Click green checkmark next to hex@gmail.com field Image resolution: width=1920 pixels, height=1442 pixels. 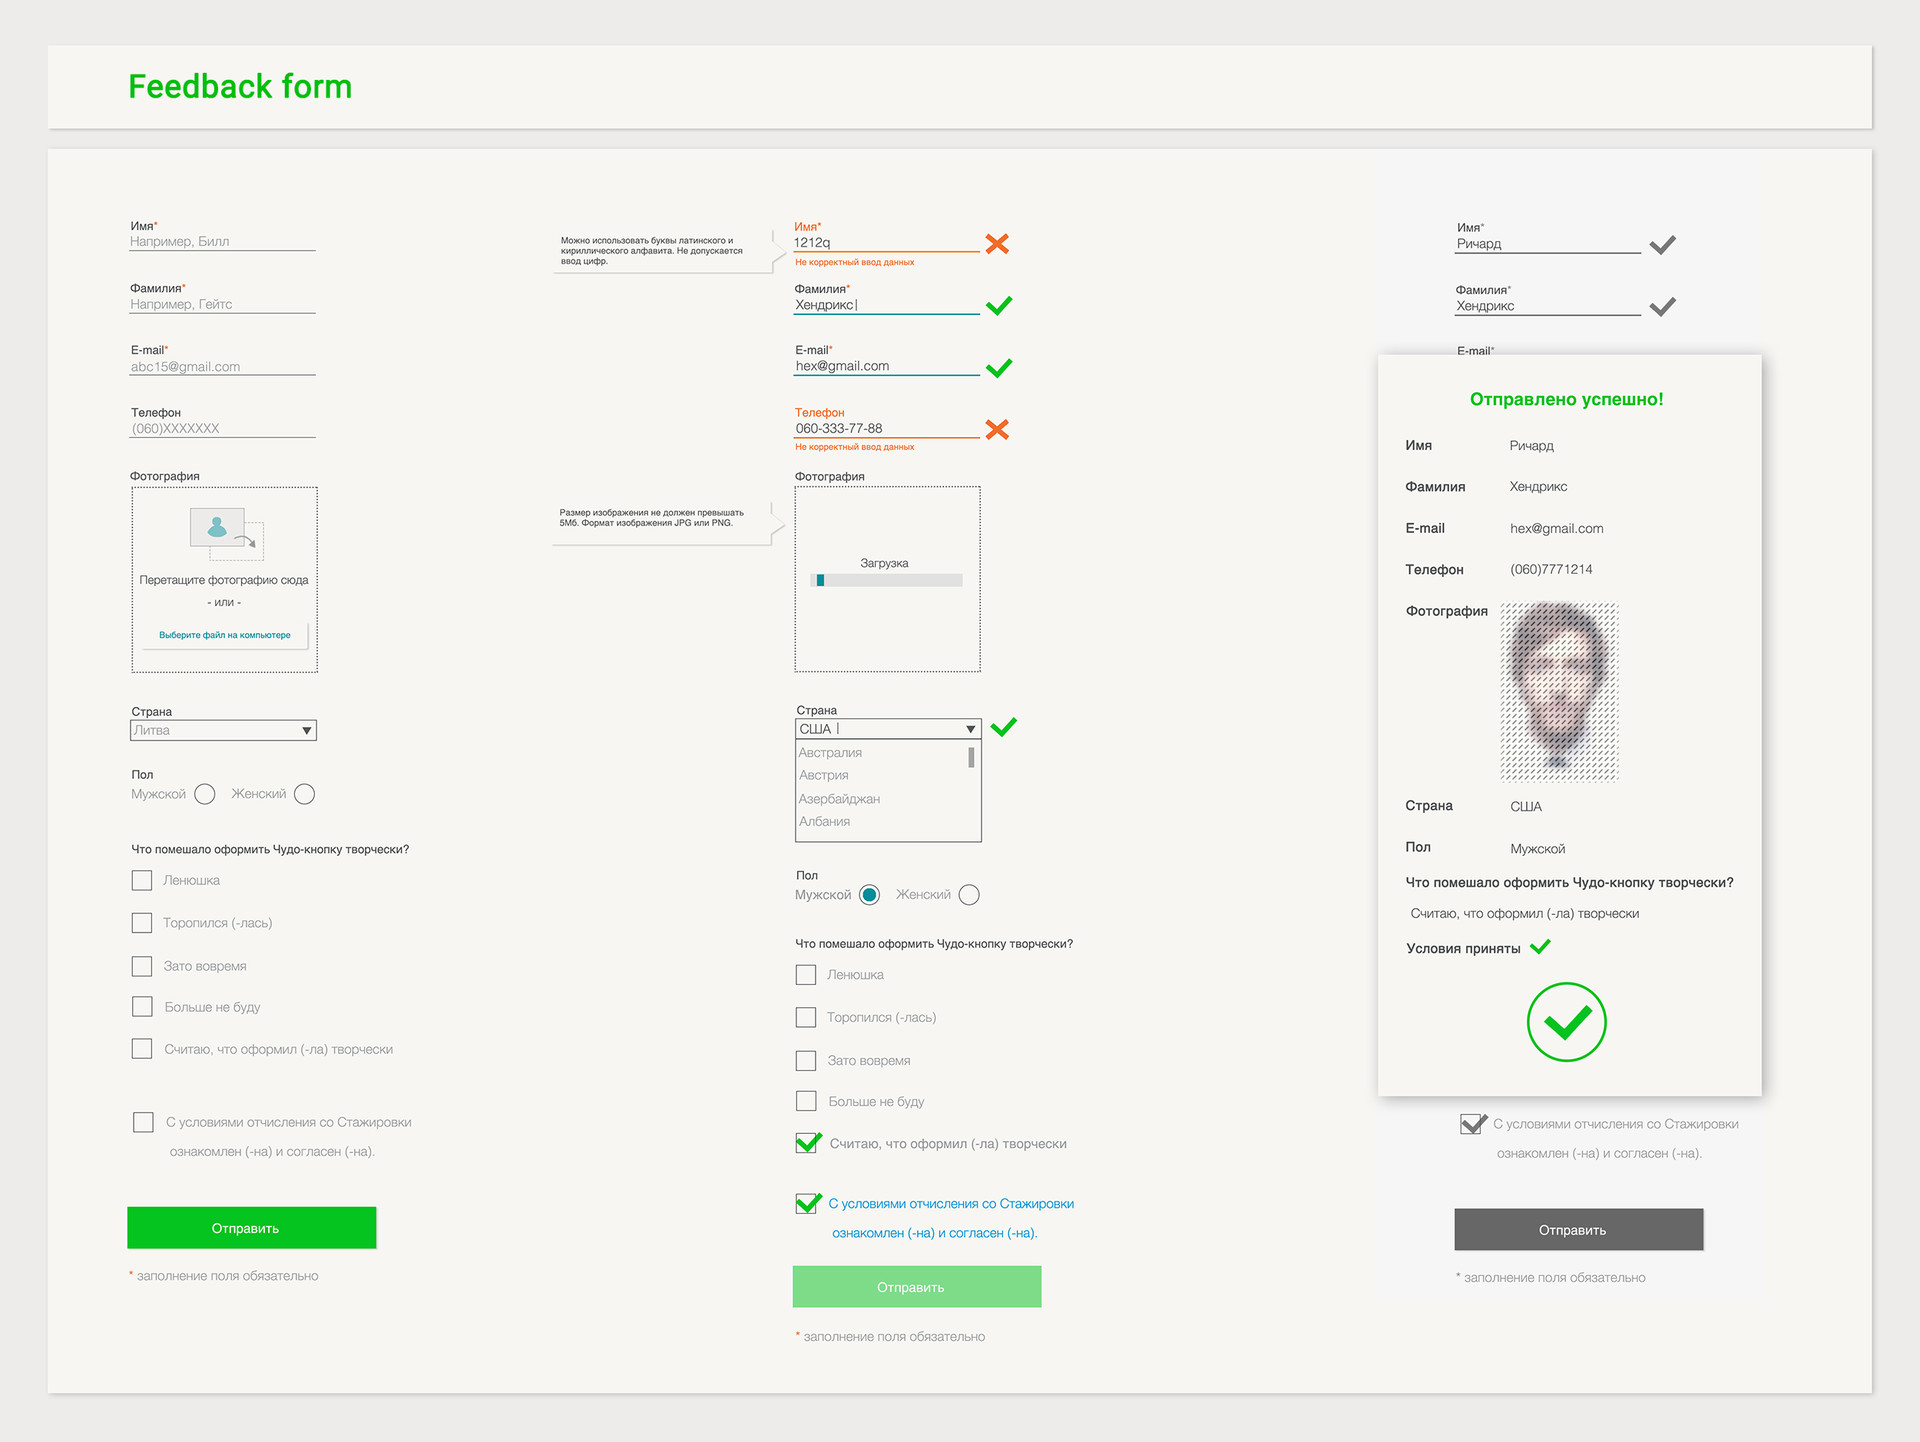[998, 368]
